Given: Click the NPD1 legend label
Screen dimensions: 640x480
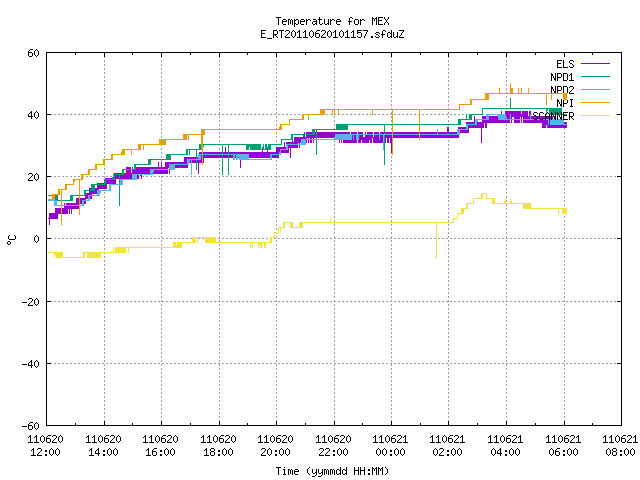Looking at the screenshot, I should click(x=562, y=77).
